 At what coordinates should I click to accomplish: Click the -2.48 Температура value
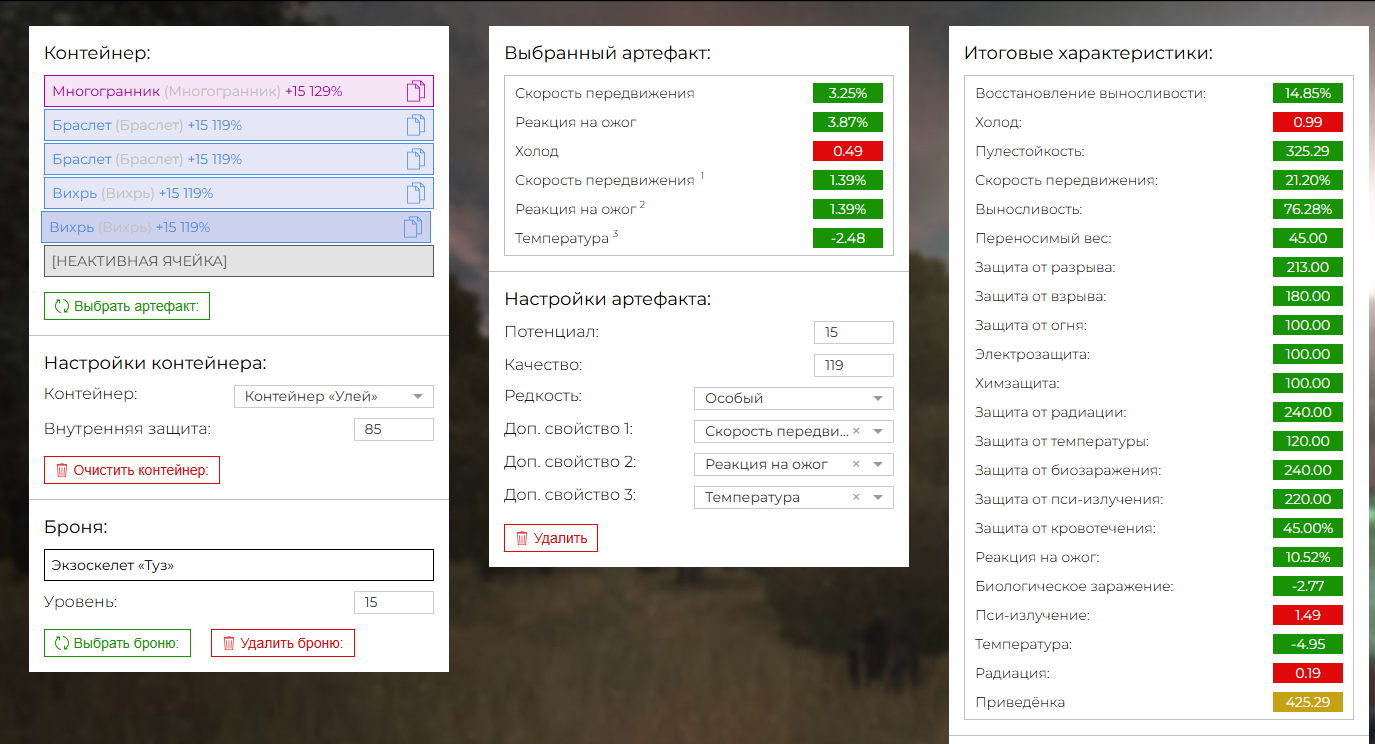[848, 238]
